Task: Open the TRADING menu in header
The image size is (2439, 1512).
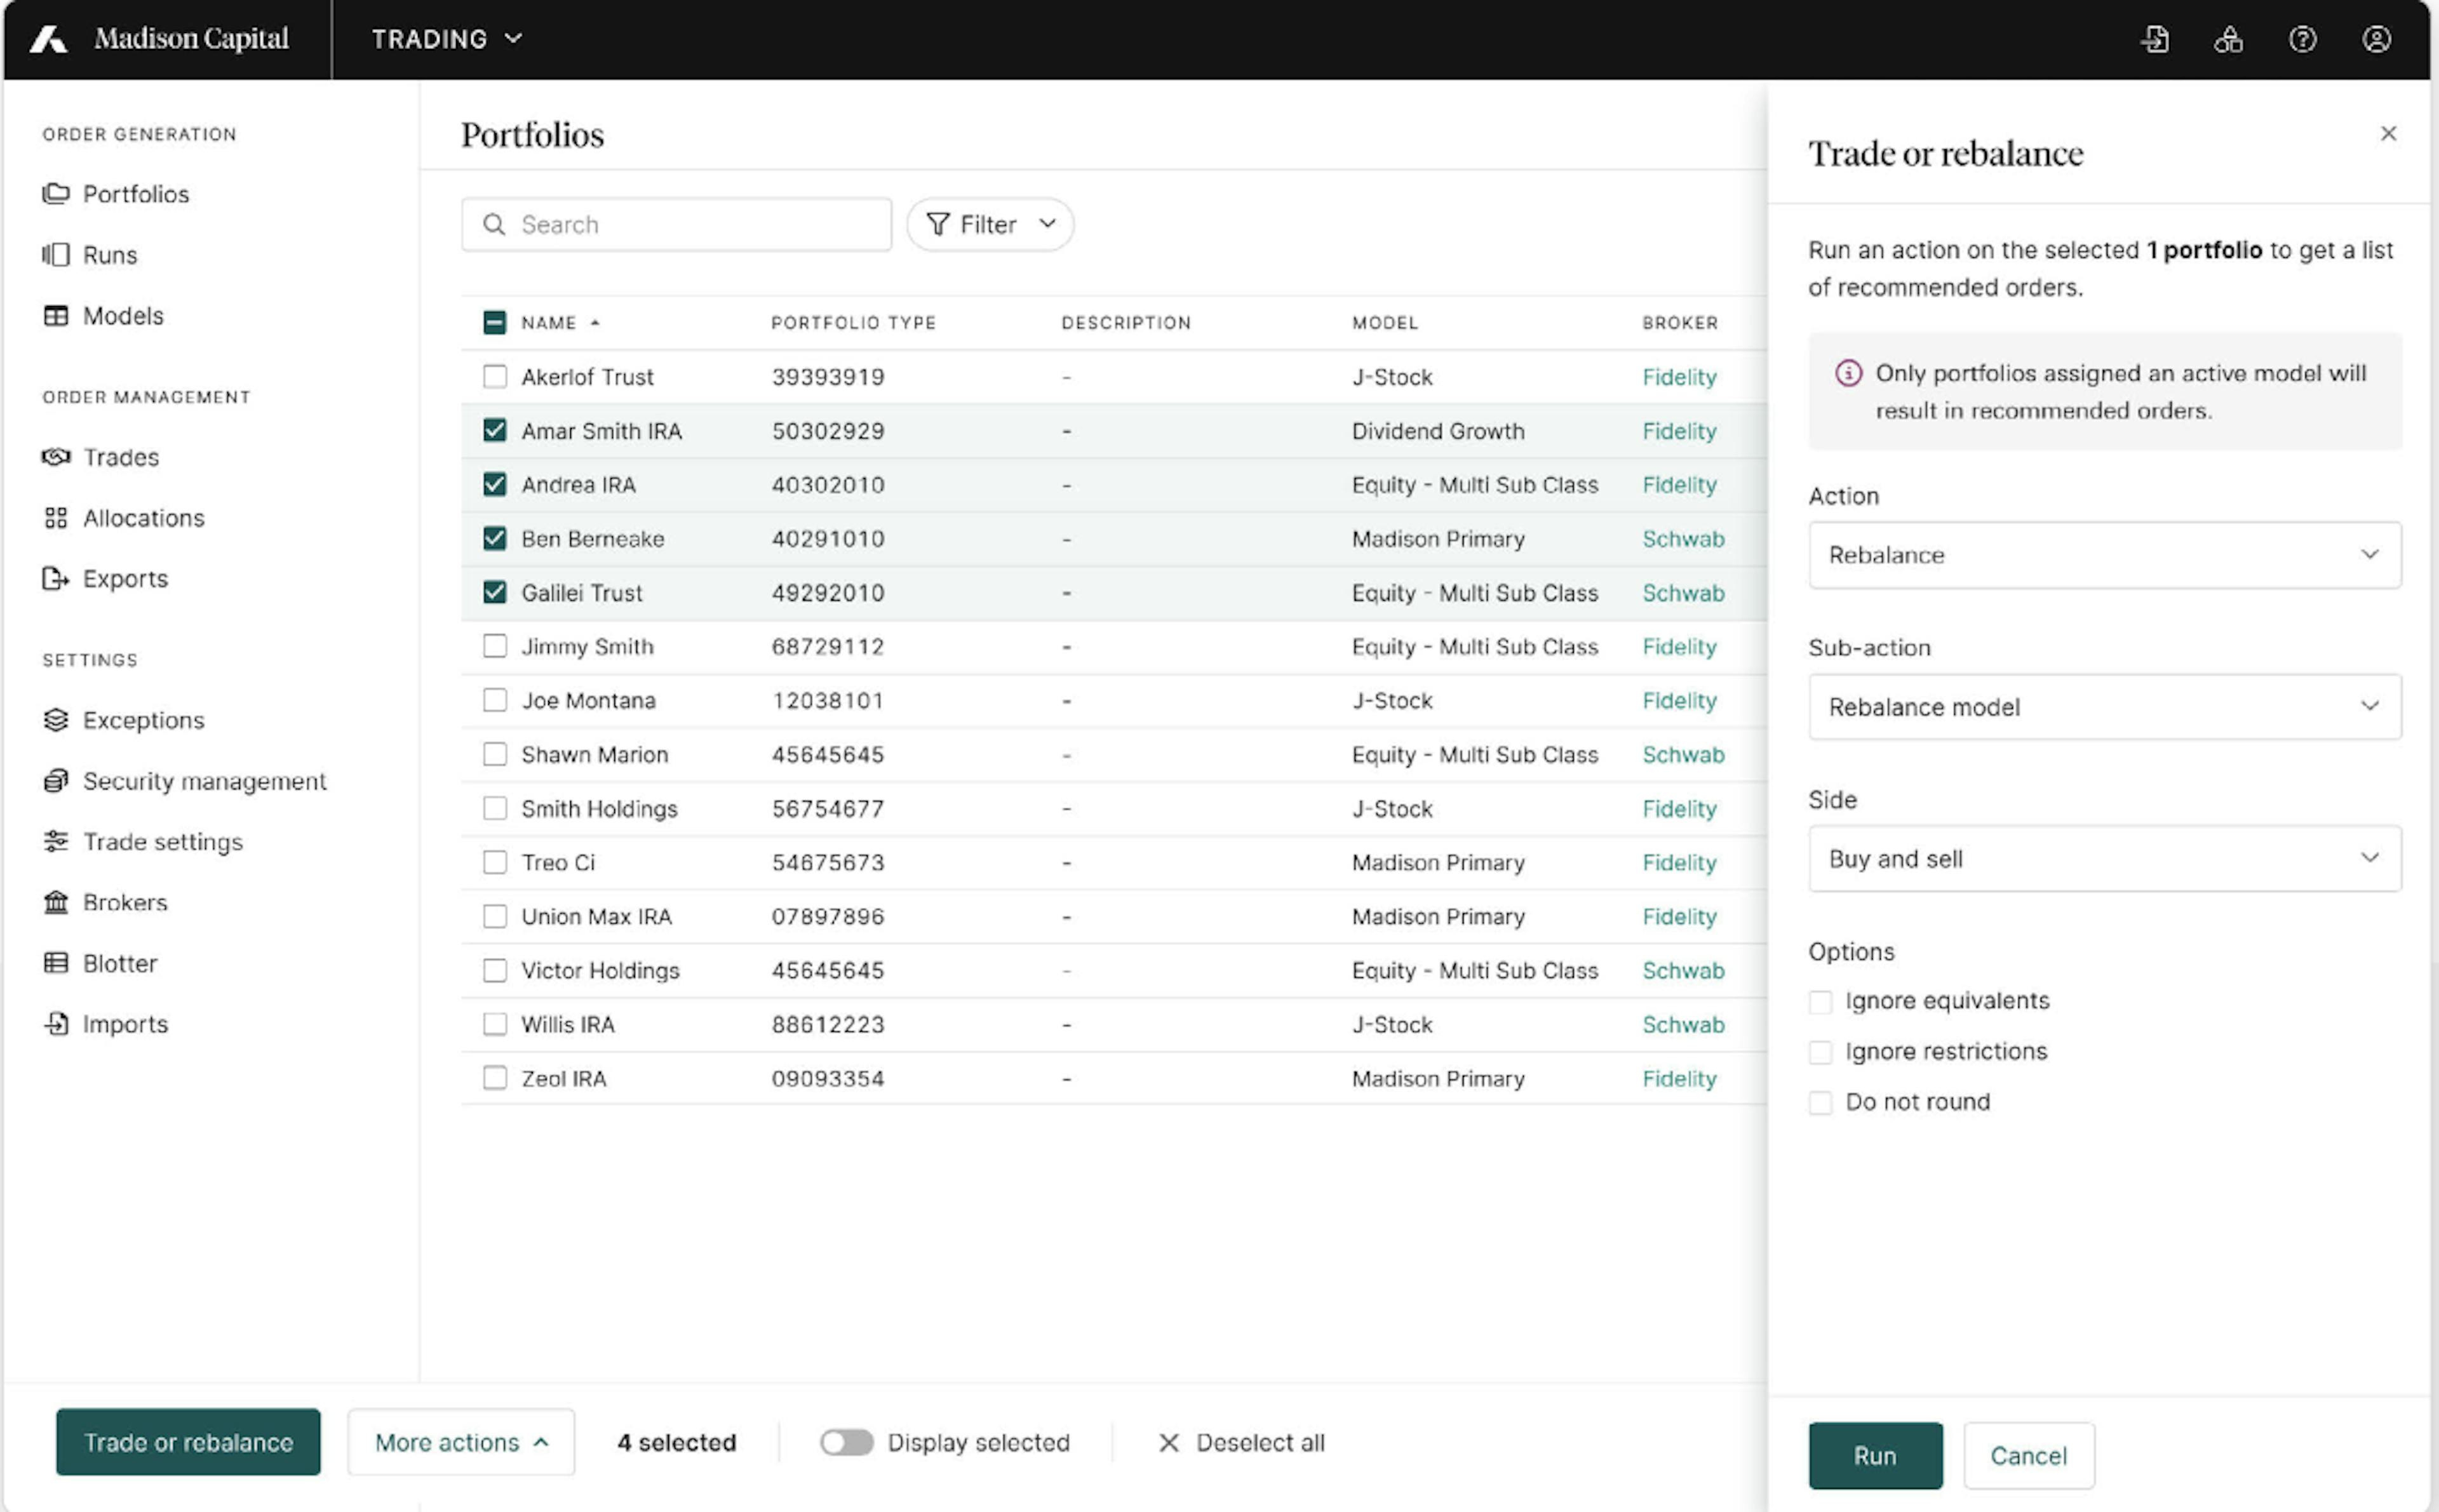Action: pos(446,39)
